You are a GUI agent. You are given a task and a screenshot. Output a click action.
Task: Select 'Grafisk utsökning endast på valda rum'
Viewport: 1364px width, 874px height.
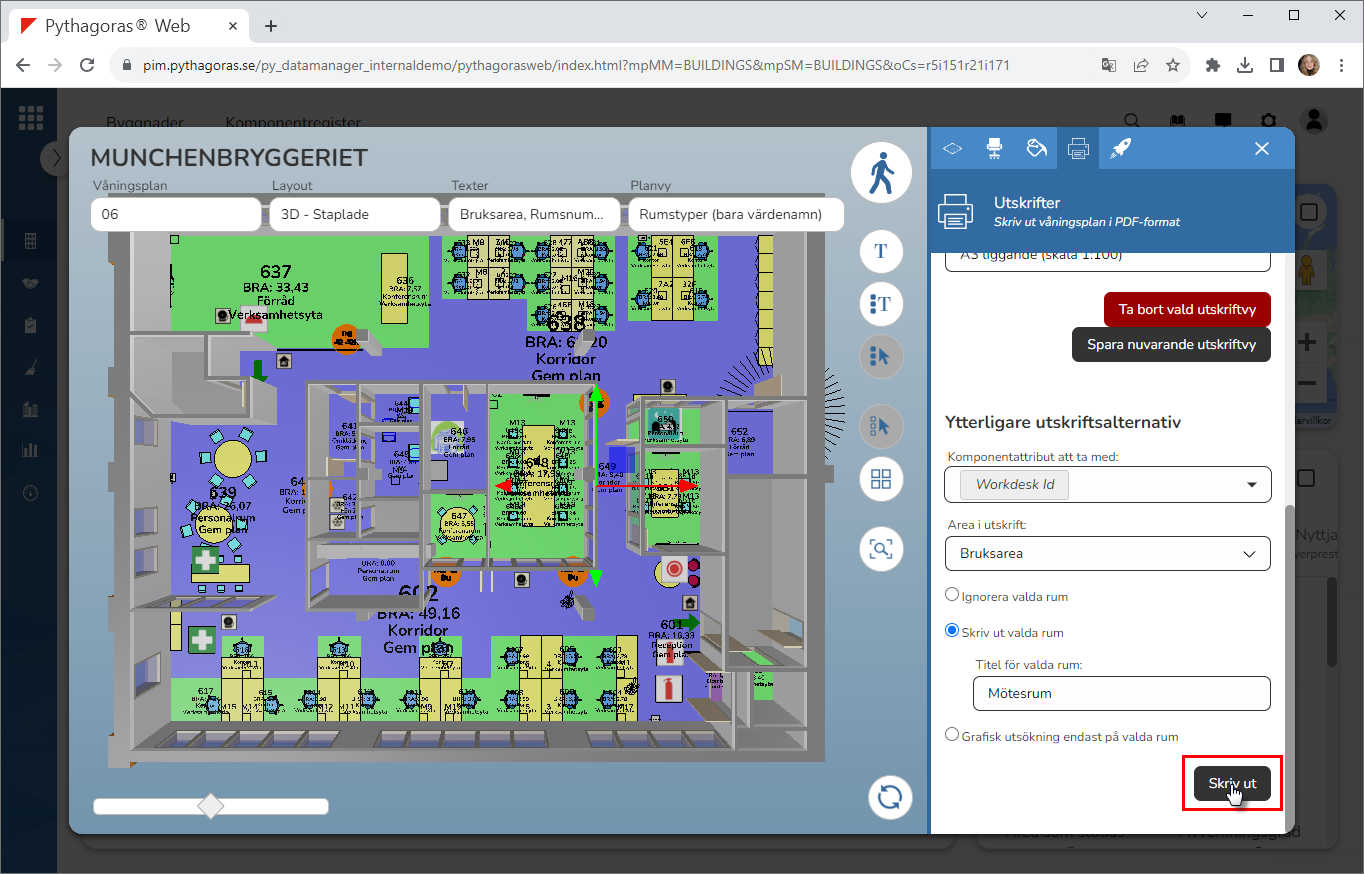[x=952, y=735]
